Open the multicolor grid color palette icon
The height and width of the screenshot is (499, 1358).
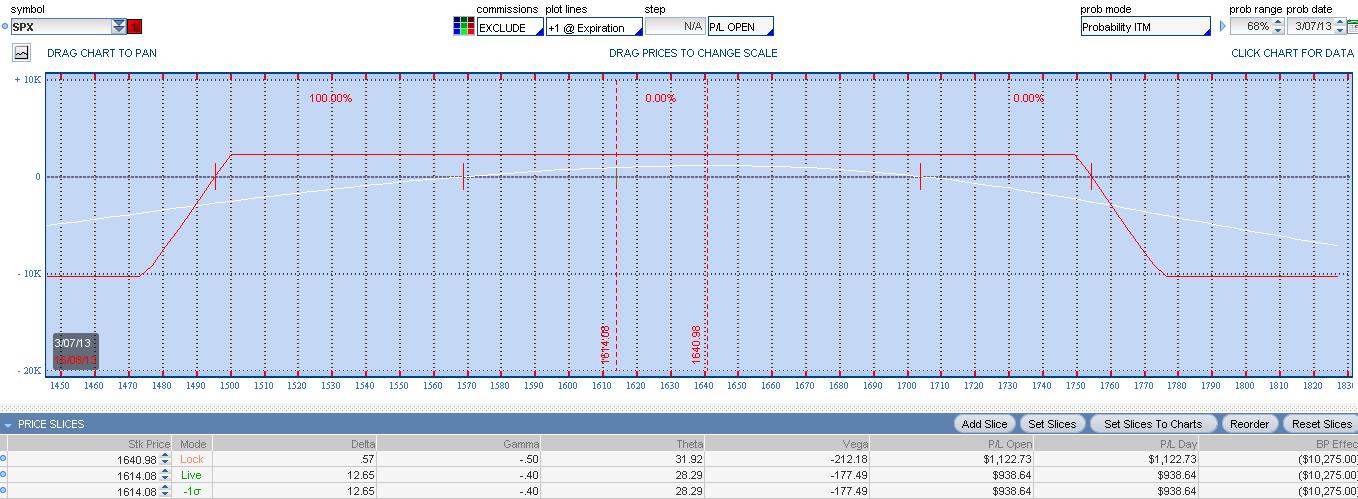tap(463, 27)
